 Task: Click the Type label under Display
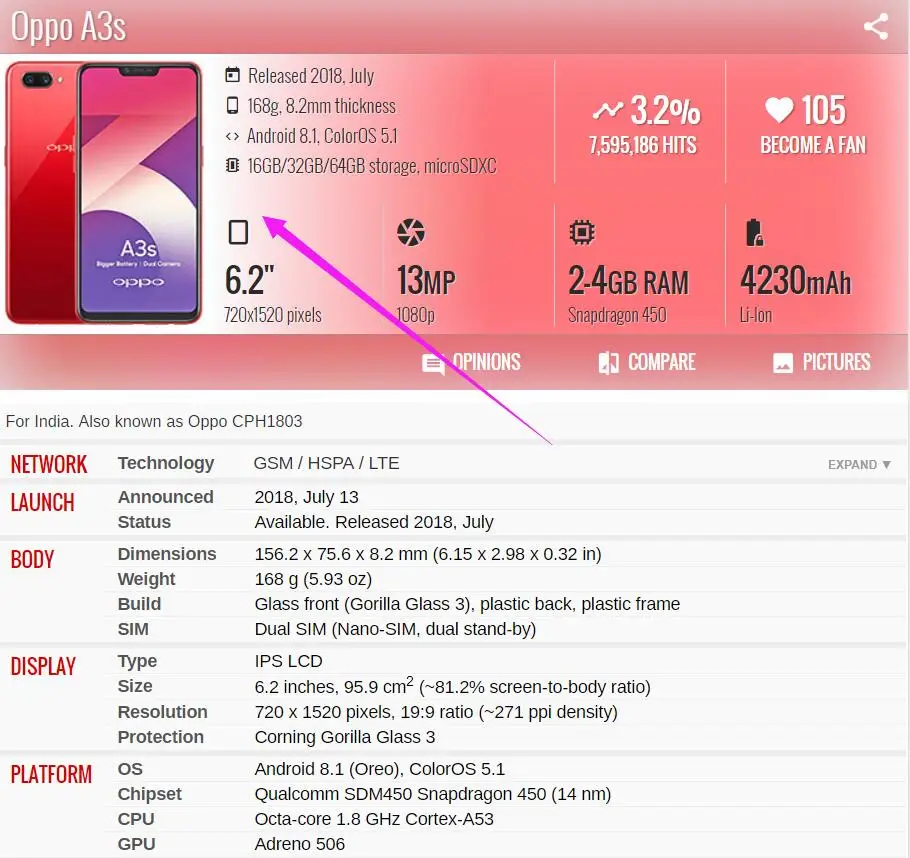click(x=137, y=661)
